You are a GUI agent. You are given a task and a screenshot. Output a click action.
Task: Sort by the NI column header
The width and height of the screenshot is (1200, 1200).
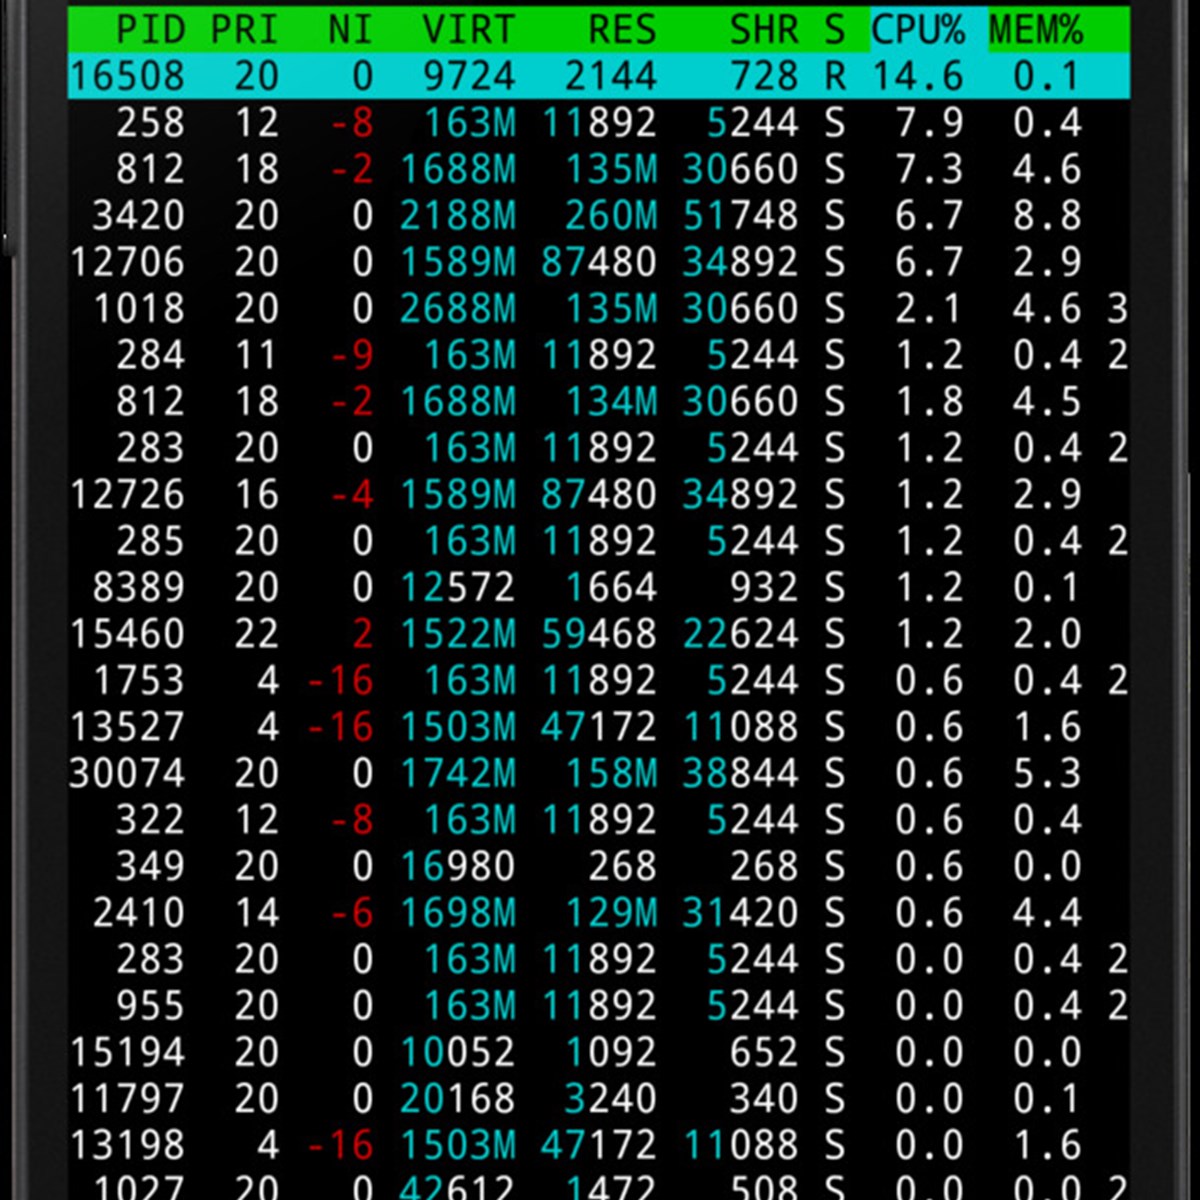[349, 30]
